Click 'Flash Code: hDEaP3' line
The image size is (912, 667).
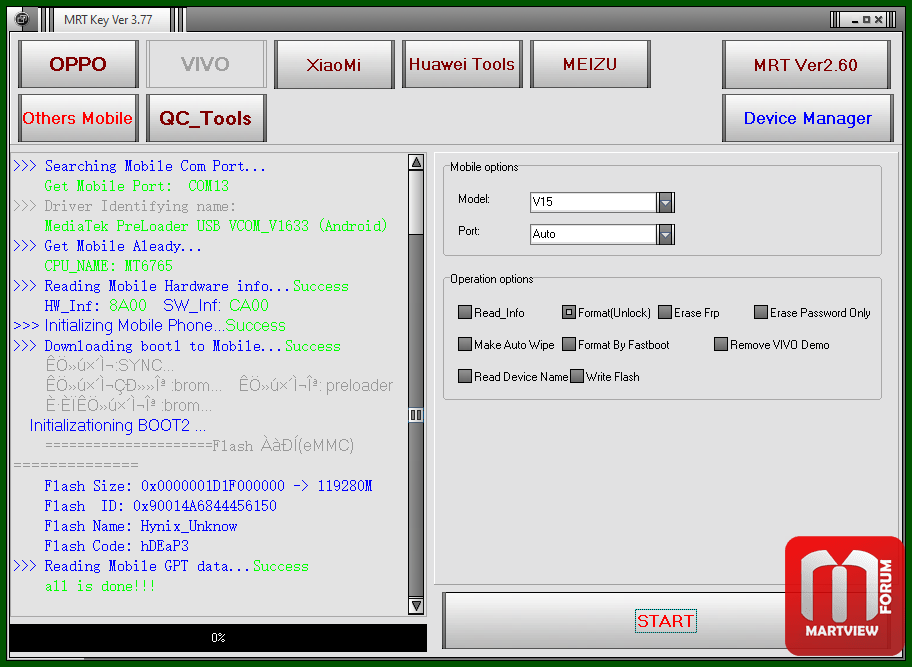116,546
